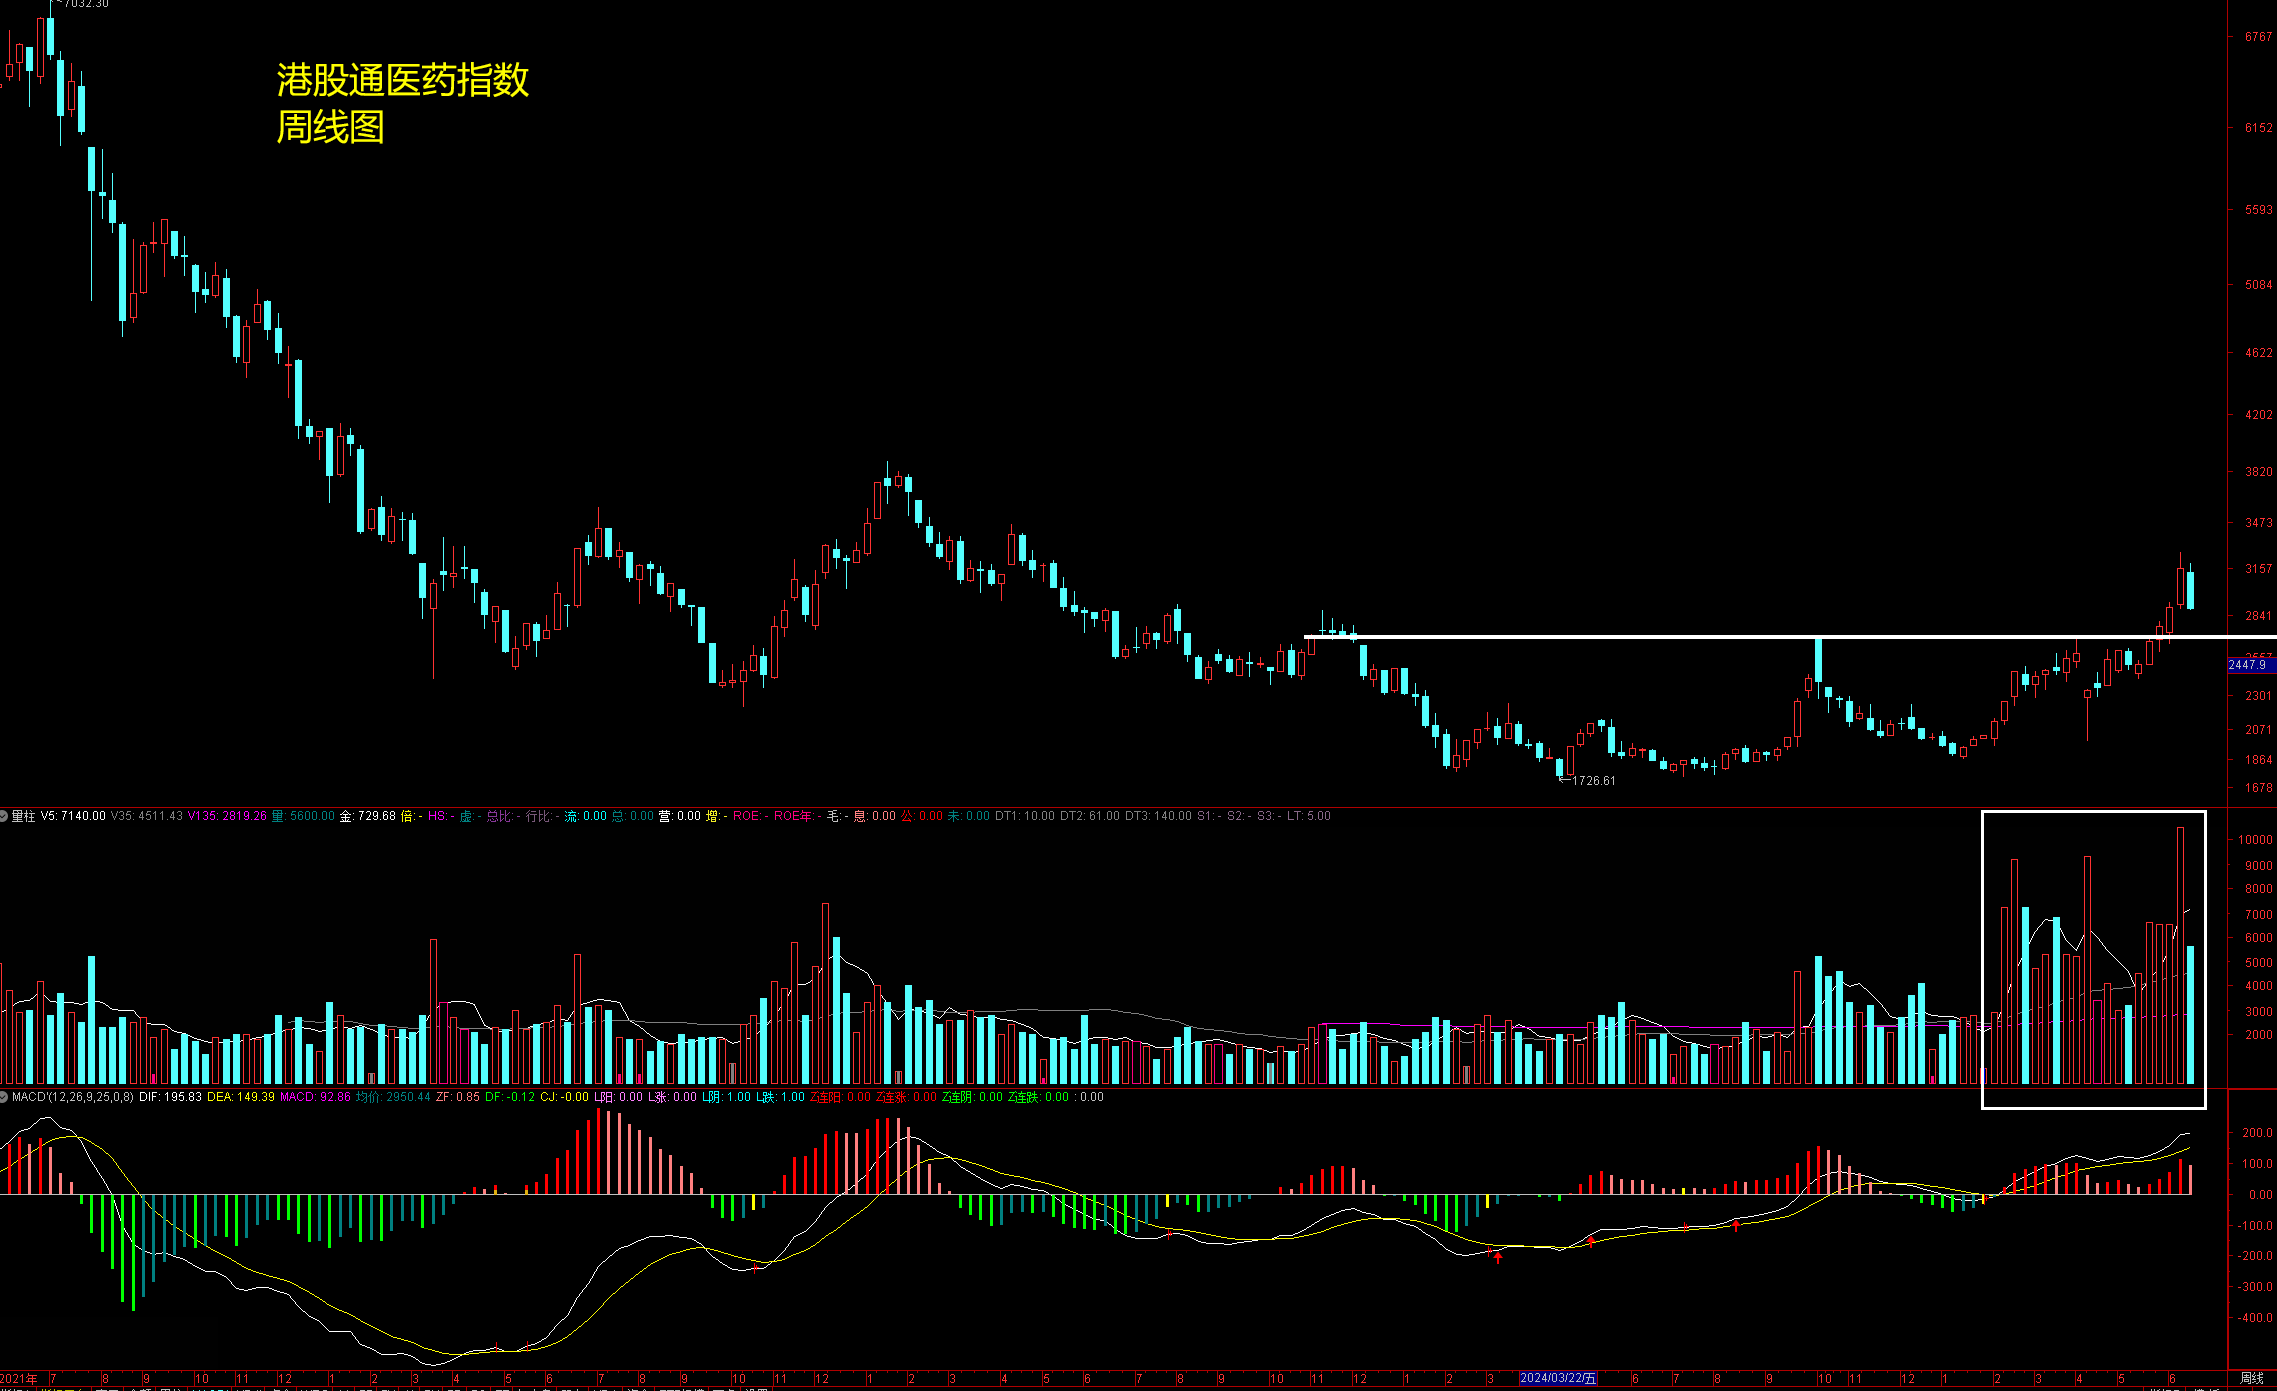The image size is (2277, 1391).
Task: Click the DEA: 149.39 yellow readout
Action: click(240, 1097)
